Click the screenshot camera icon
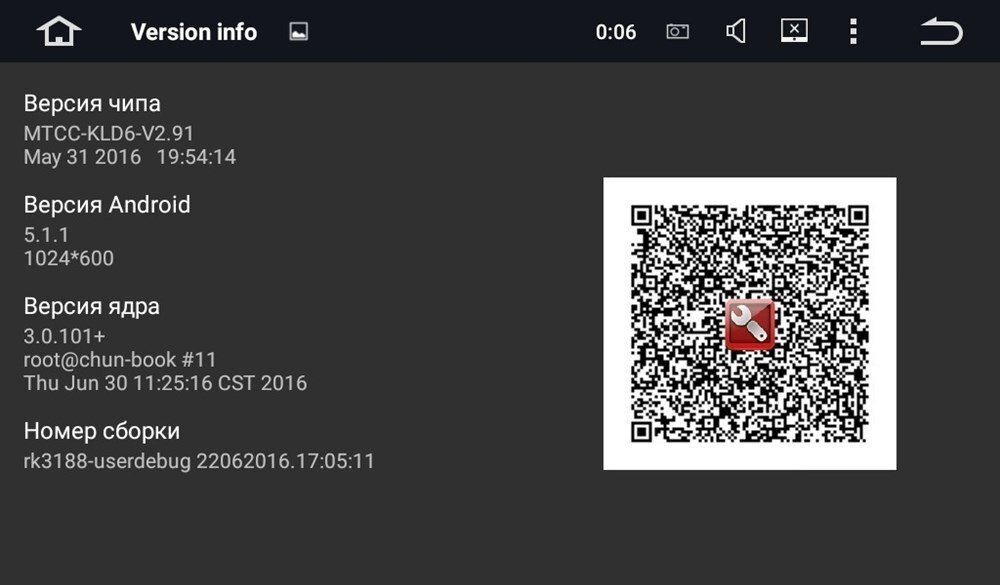Viewport: 1000px width, 585px height. (x=677, y=31)
